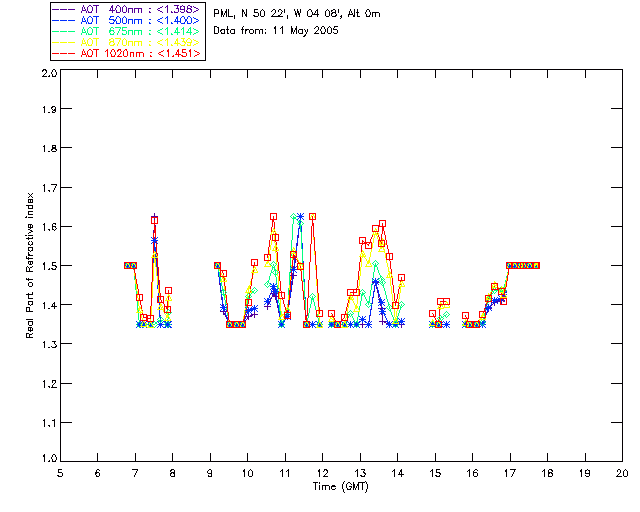Click the 1.0 y-axis tick label

coord(49,458)
